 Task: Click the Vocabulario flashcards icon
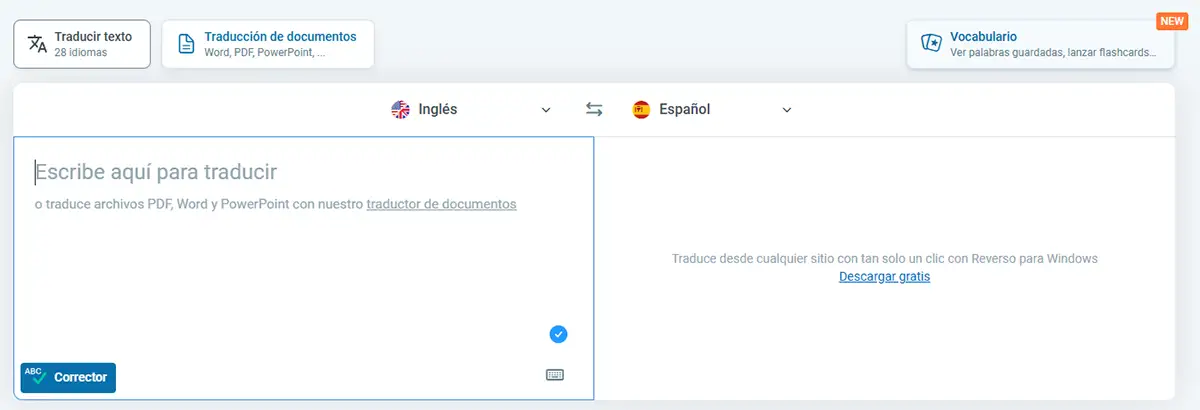tap(931, 44)
